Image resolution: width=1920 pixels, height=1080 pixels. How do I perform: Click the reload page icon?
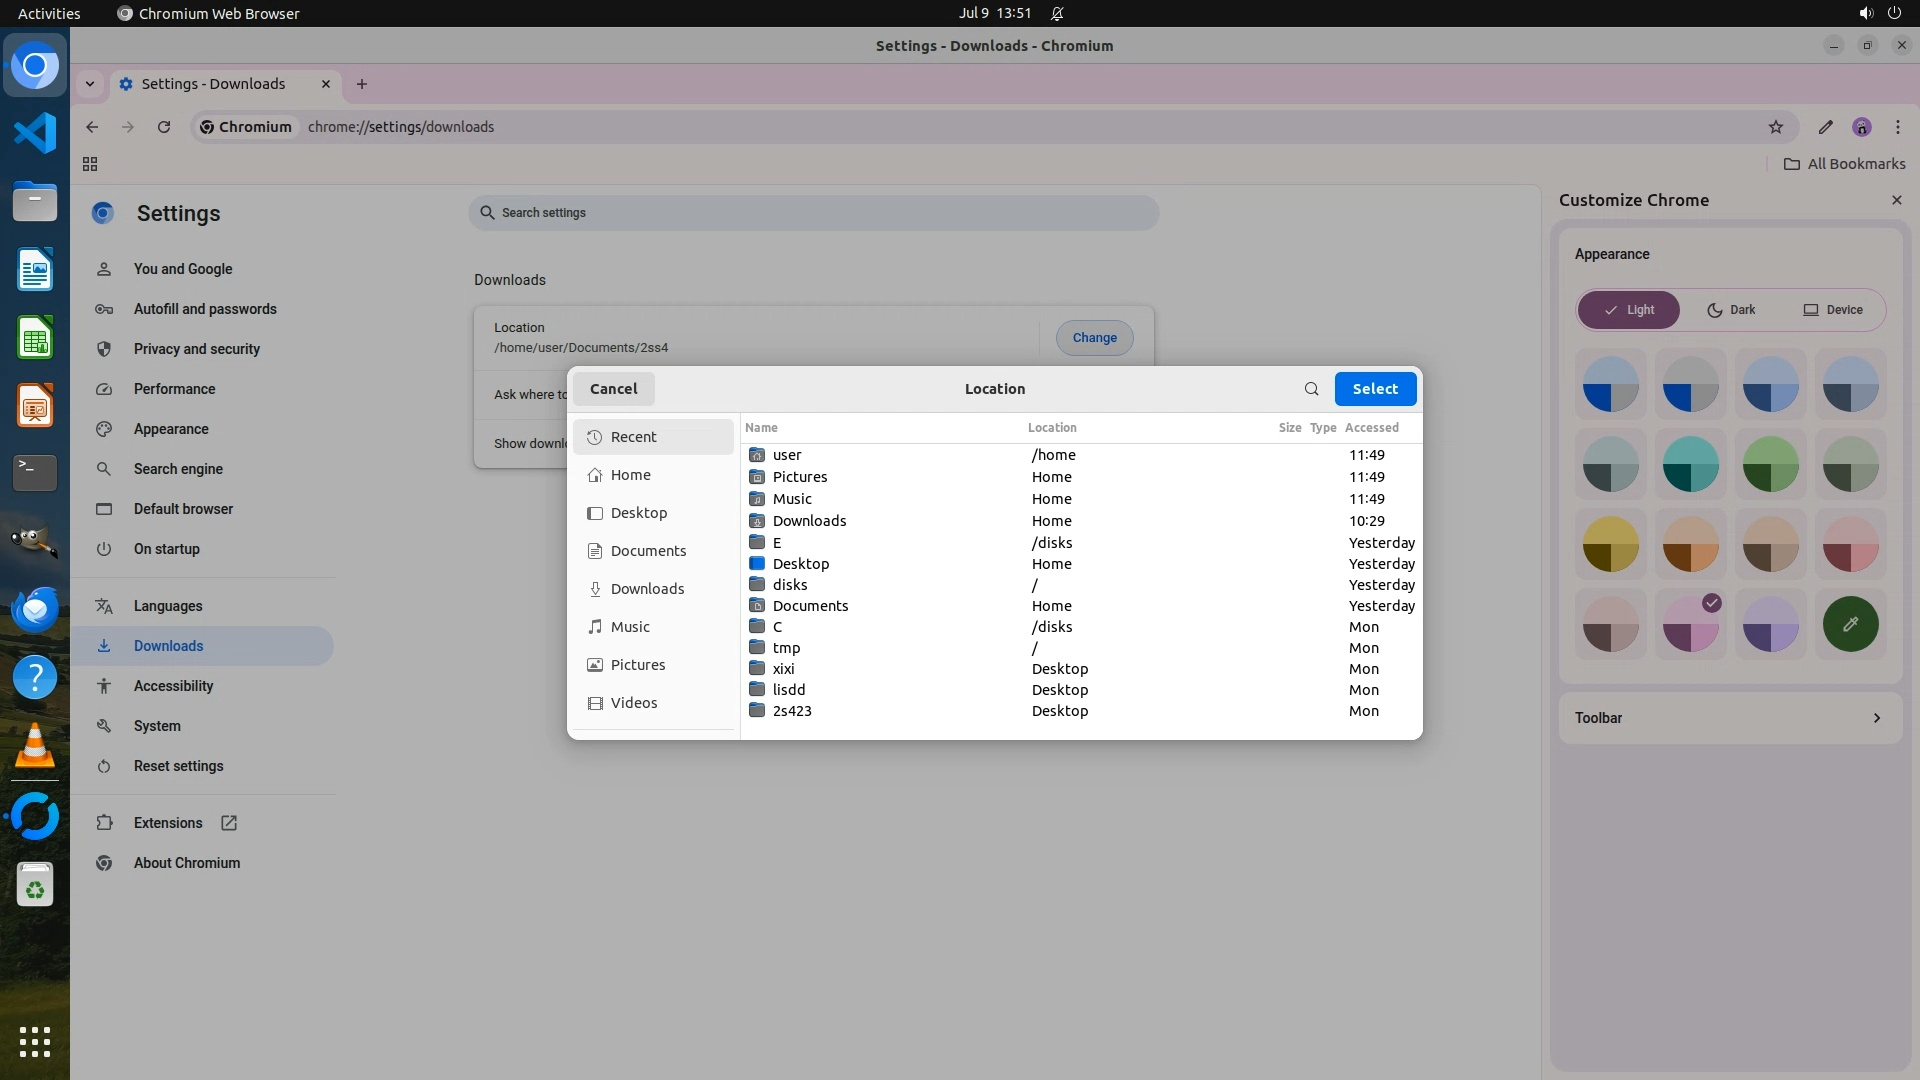[164, 127]
